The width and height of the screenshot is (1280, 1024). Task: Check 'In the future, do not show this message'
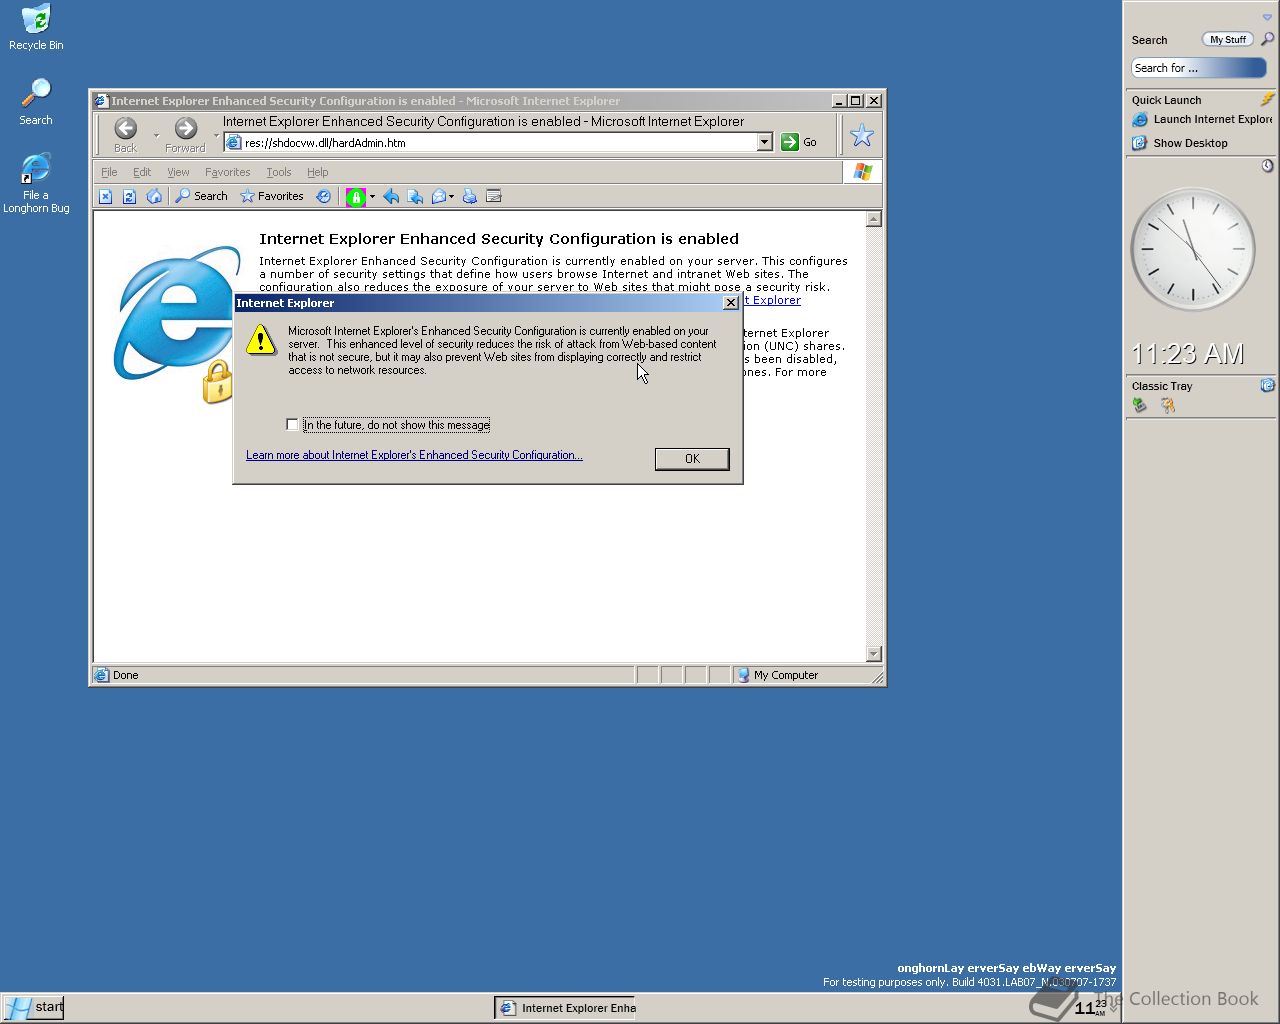tap(292, 425)
